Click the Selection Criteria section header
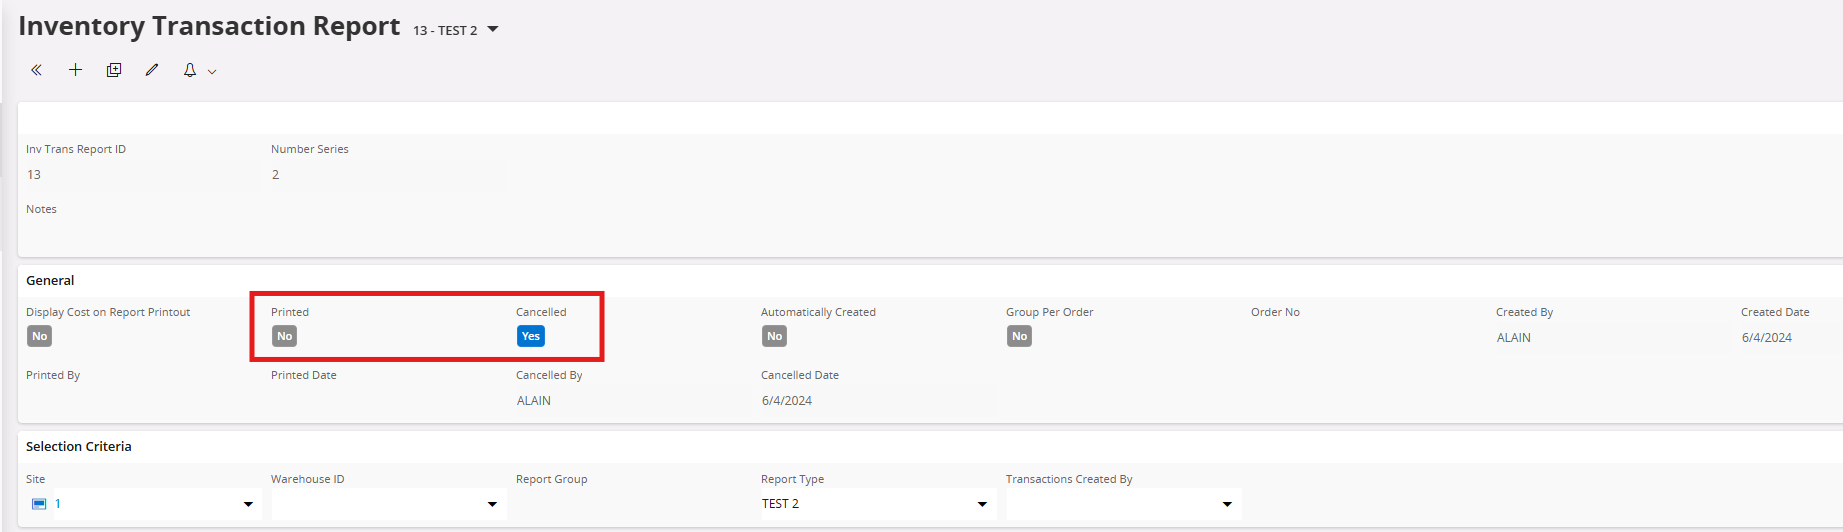This screenshot has width=1843, height=532. coord(79,446)
